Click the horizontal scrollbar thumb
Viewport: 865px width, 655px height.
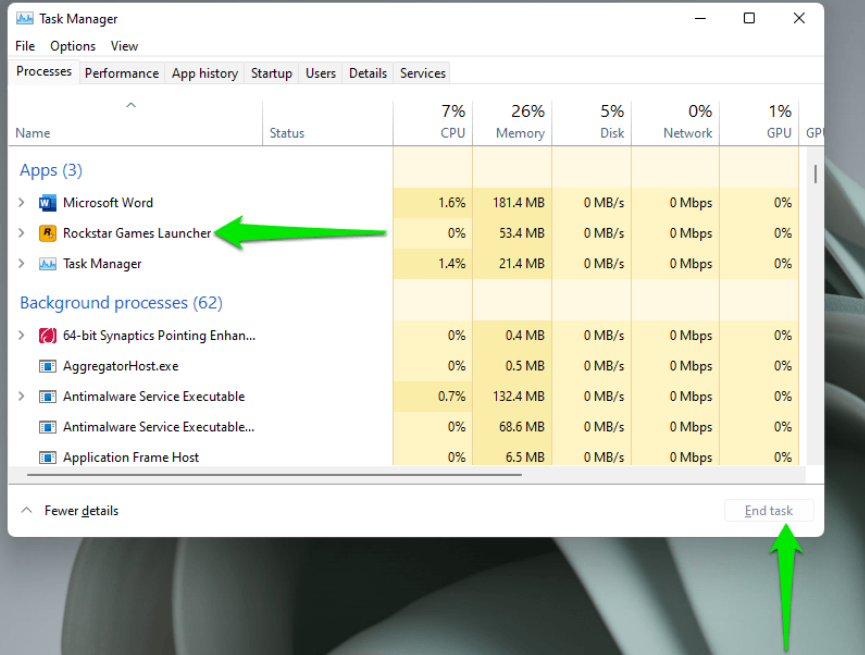coord(274,474)
